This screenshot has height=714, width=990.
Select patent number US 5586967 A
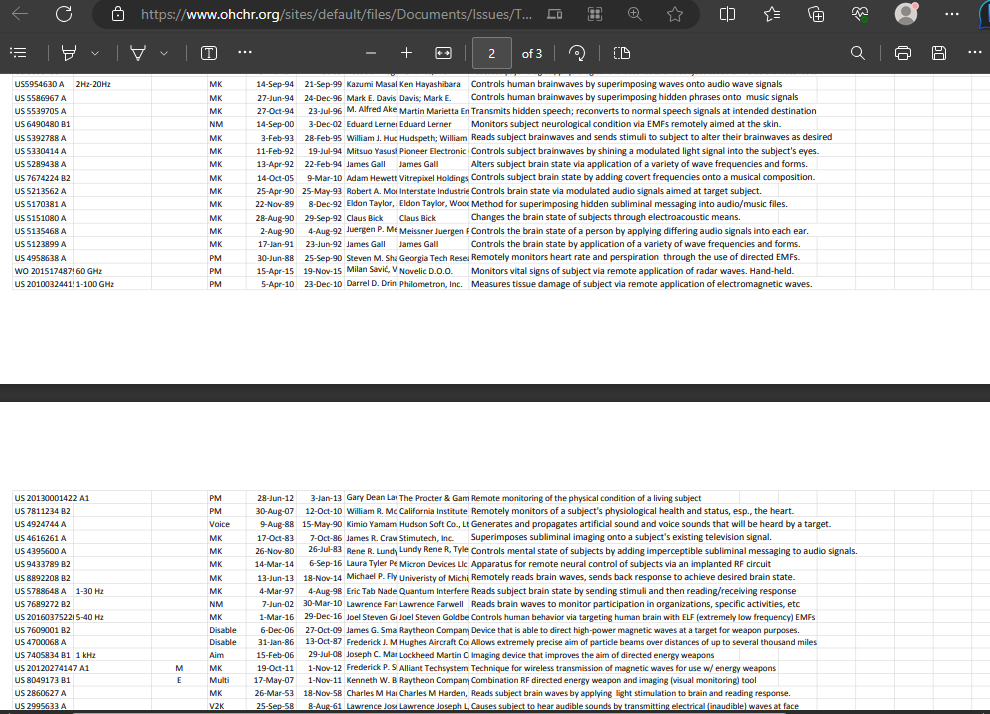click(x=40, y=98)
